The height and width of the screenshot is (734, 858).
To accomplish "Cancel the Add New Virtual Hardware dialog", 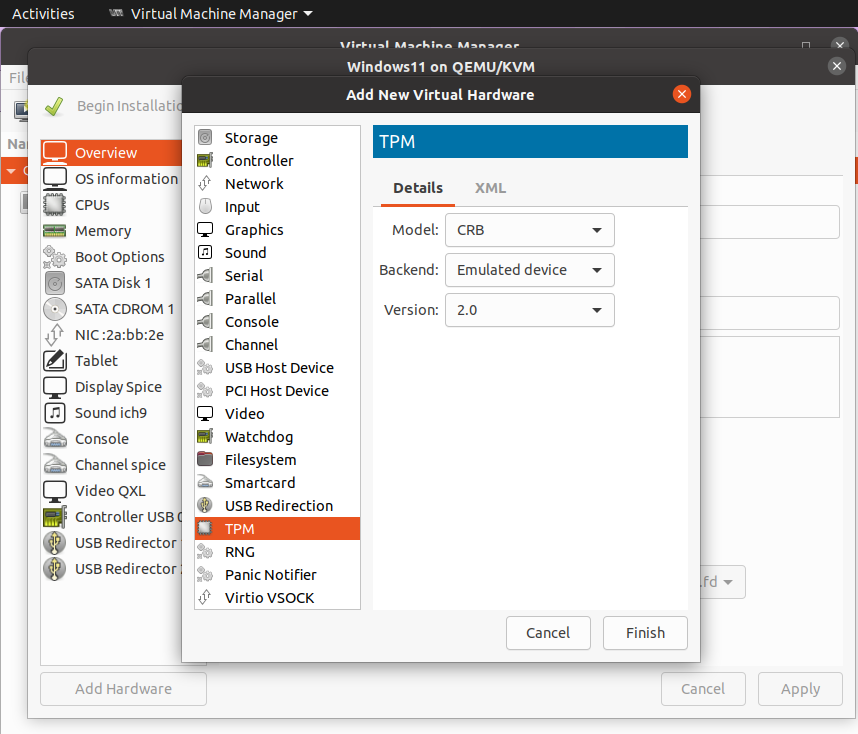I will pos(548,633).
